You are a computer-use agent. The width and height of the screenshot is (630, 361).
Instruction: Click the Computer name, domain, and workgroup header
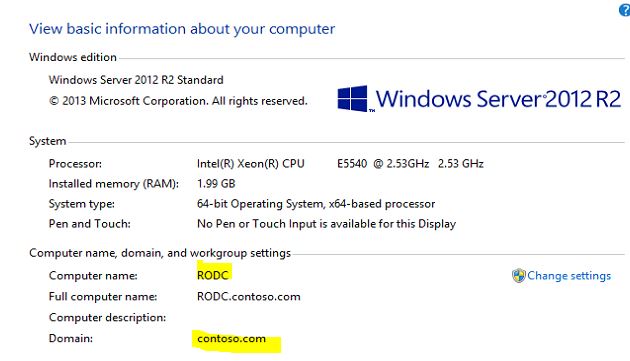[160, 253]
